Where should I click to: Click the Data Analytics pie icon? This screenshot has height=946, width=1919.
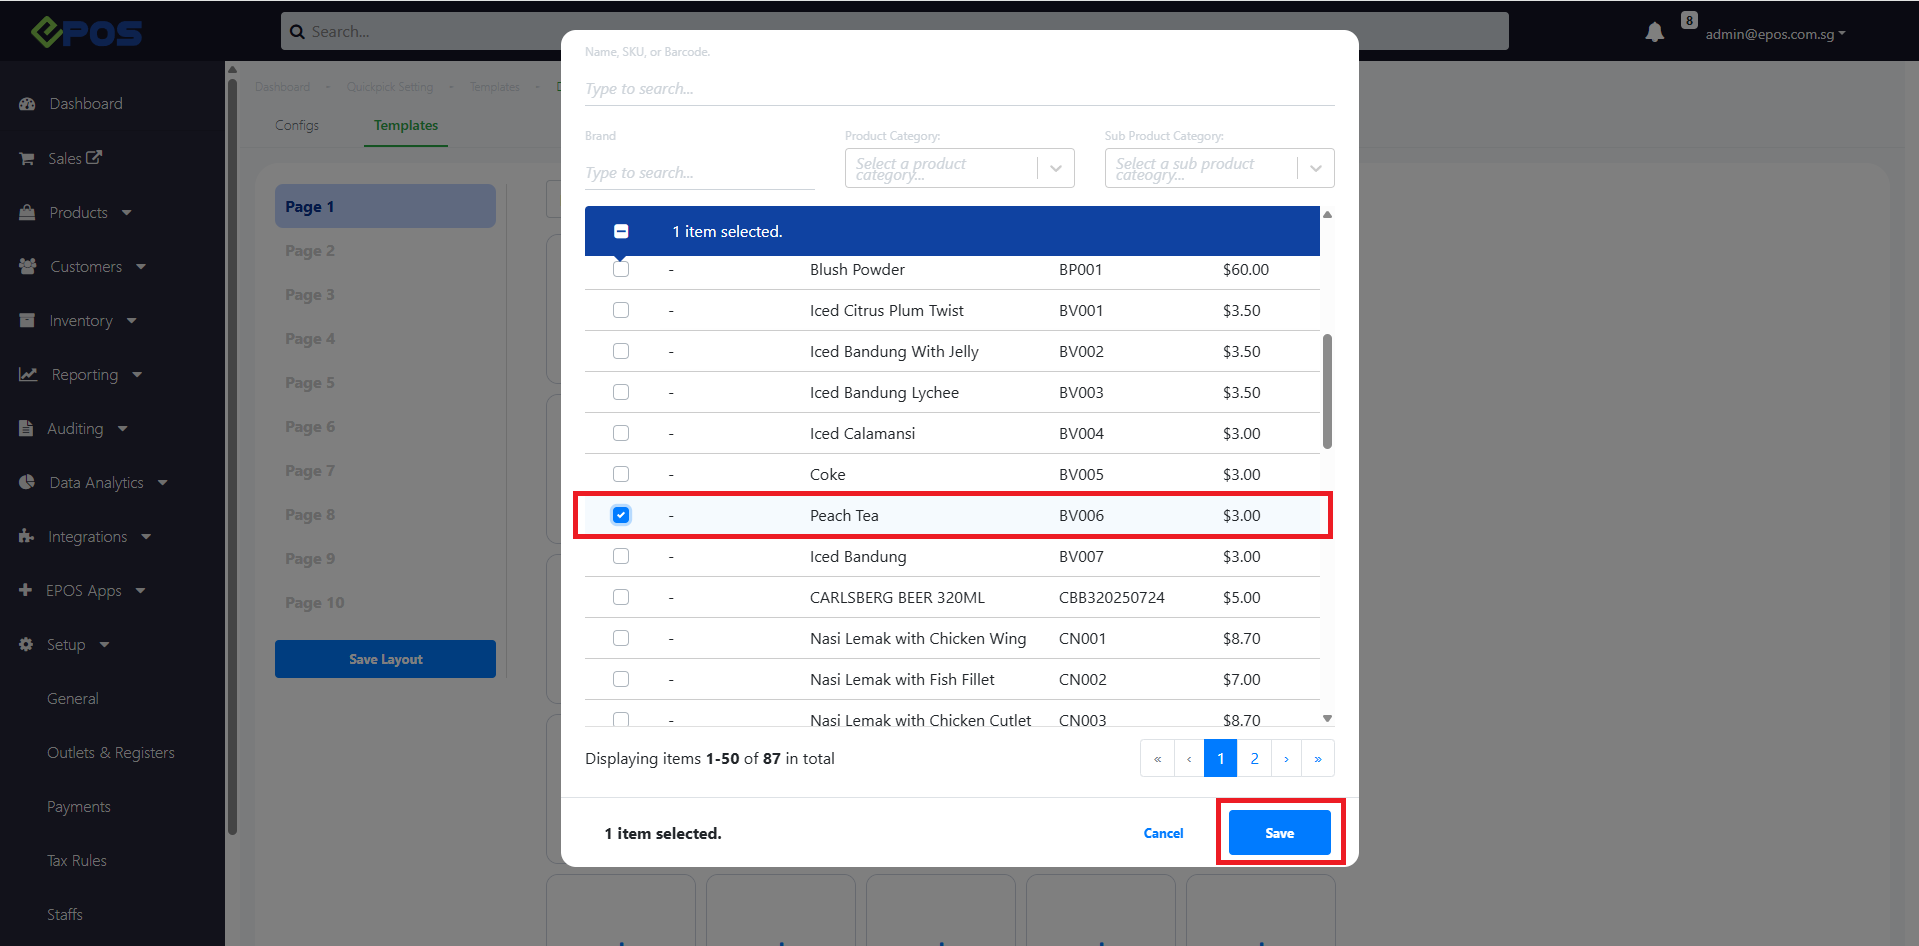[27, 483]
